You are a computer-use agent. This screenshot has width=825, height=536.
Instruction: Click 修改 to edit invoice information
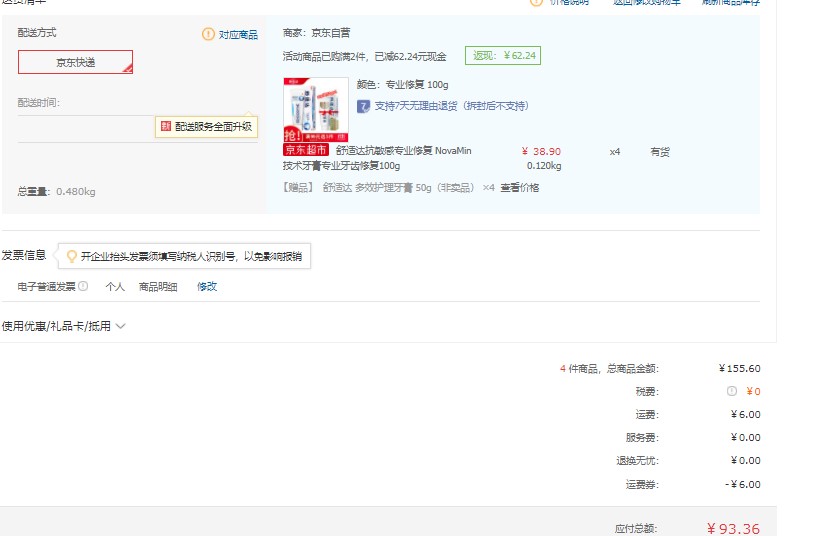point(207,287)
